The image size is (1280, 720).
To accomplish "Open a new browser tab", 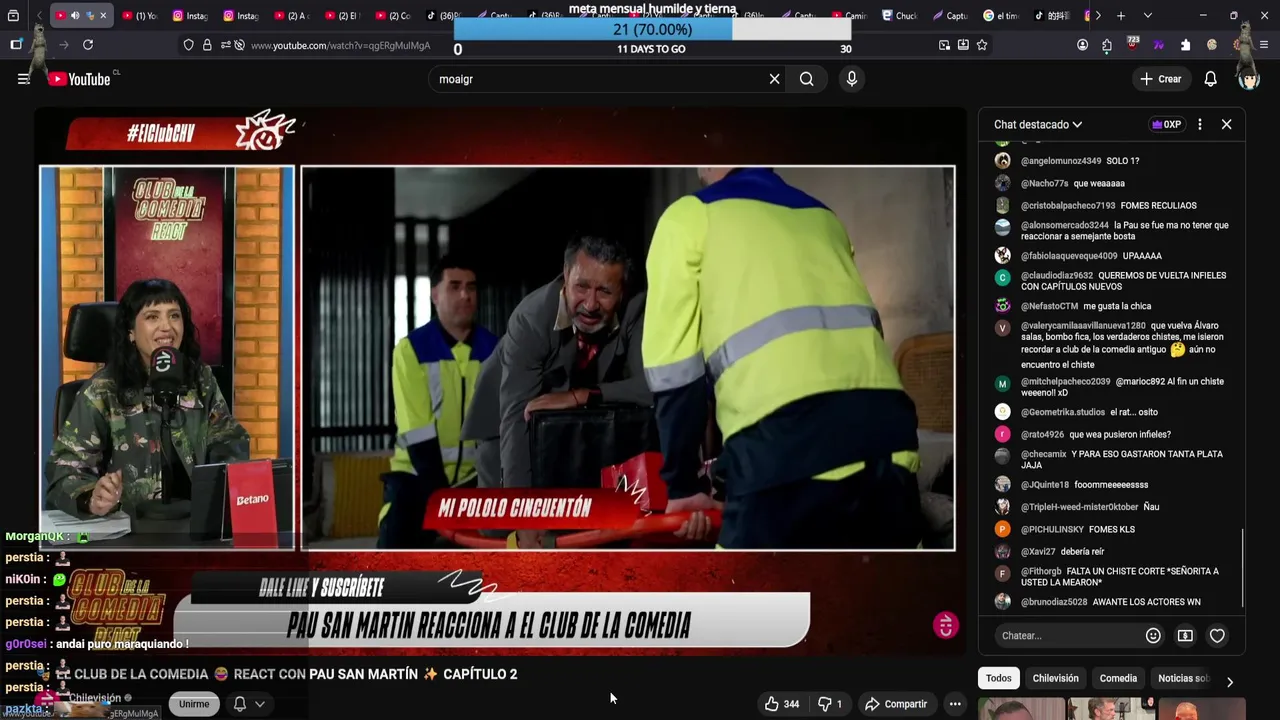I will click(1121, 15).
